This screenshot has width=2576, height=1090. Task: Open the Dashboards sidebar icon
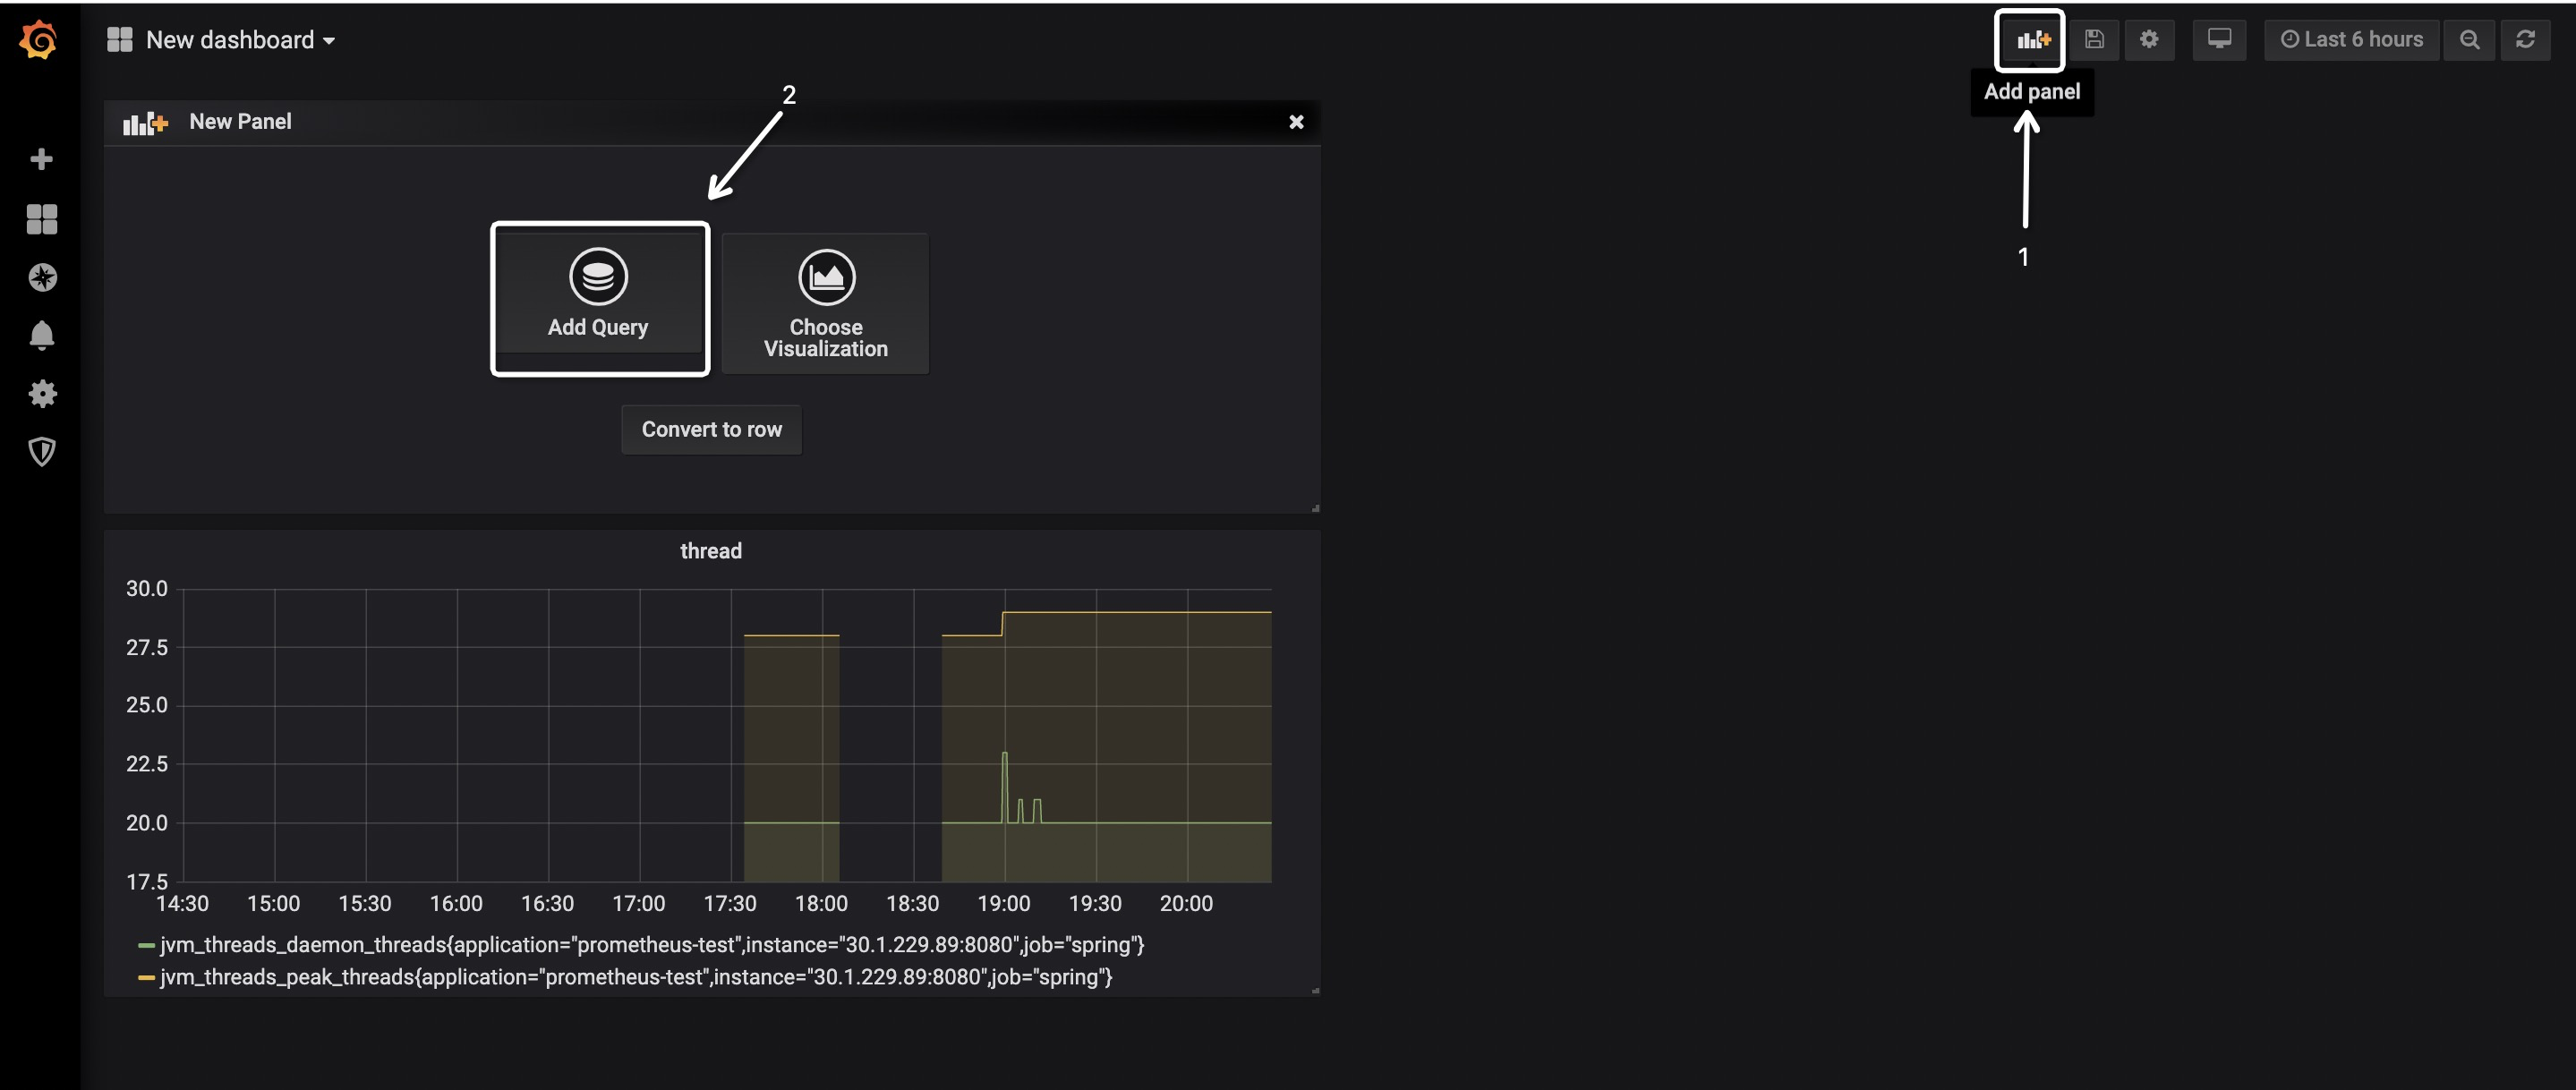[41, 219]
